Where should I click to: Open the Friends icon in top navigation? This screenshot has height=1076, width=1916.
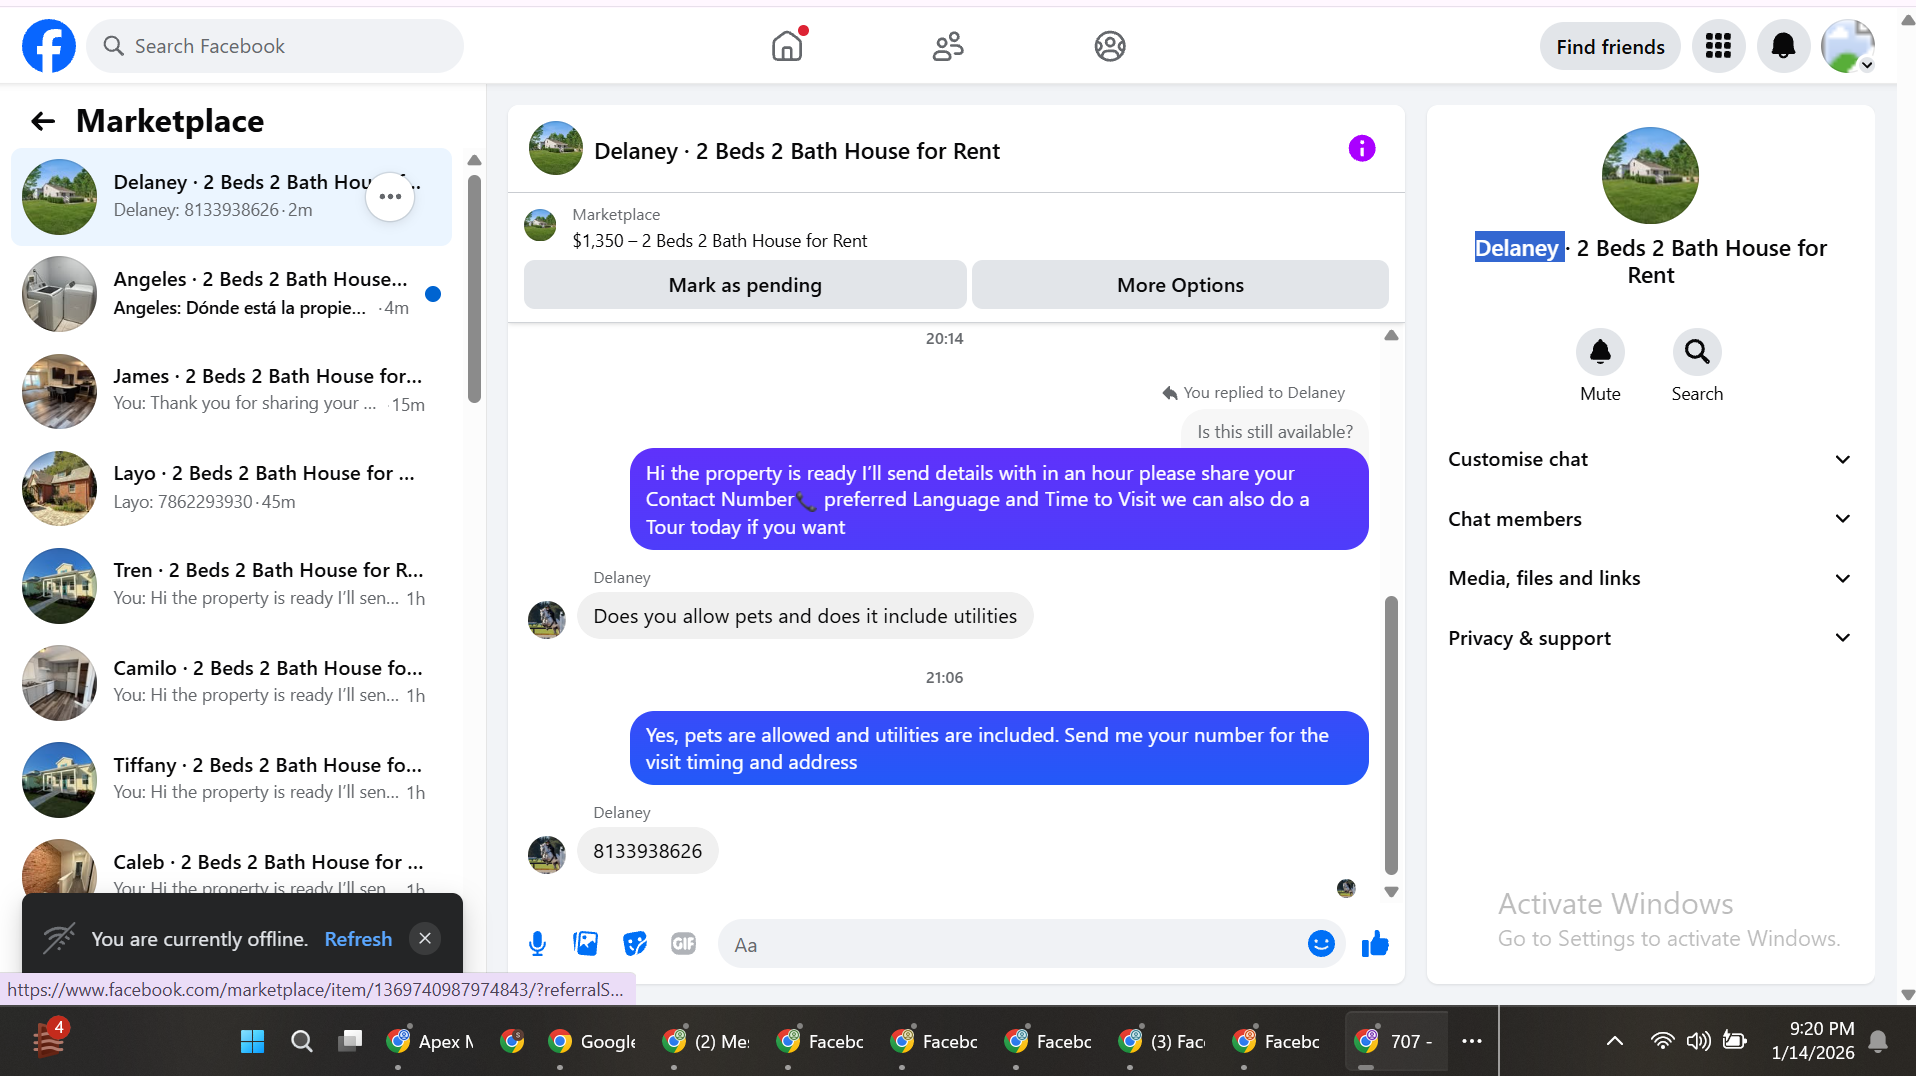[948, 46]
